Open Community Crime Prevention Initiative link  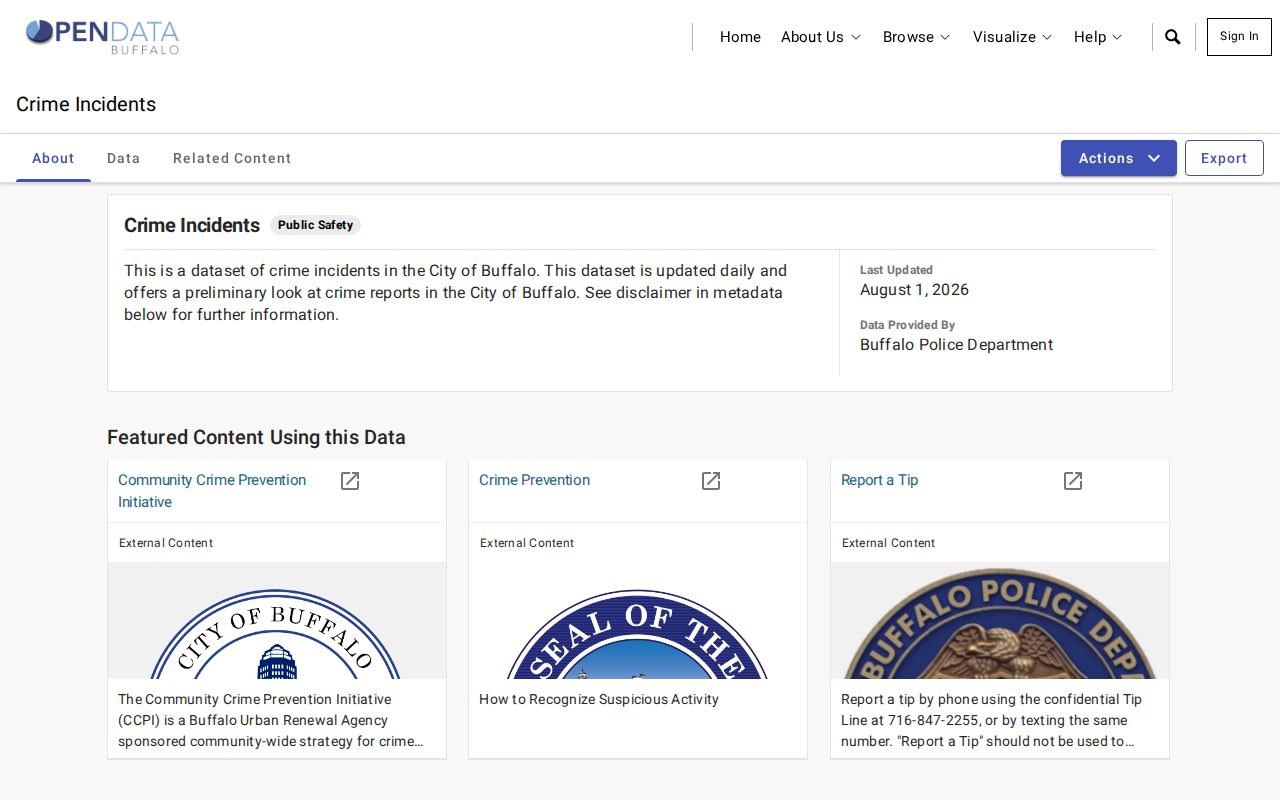point(212,491)
